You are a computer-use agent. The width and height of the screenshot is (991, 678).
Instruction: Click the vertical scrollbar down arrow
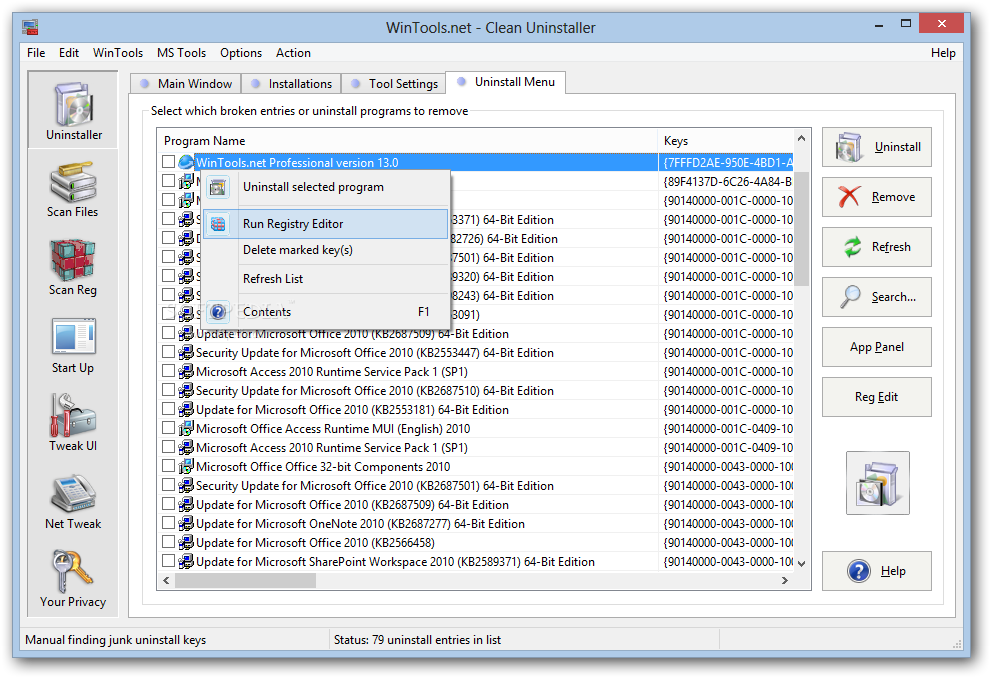point(801,563)
